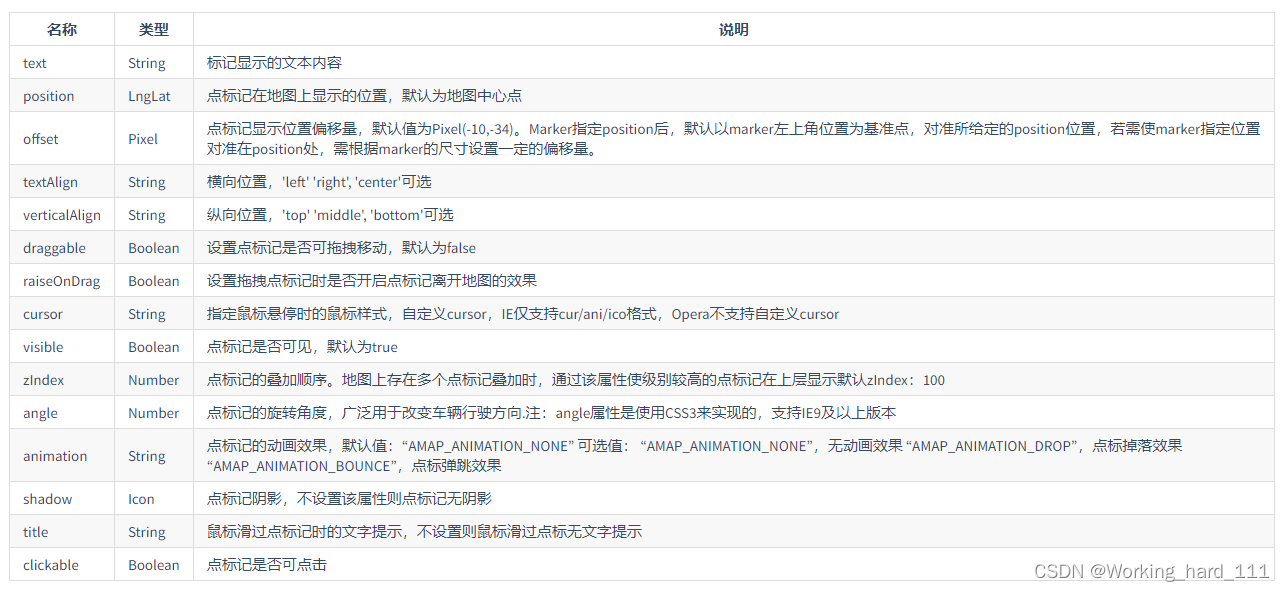Click the "offset" property label
The height and width of the screenshot is (591, 1285).
[x=40, y=138]
